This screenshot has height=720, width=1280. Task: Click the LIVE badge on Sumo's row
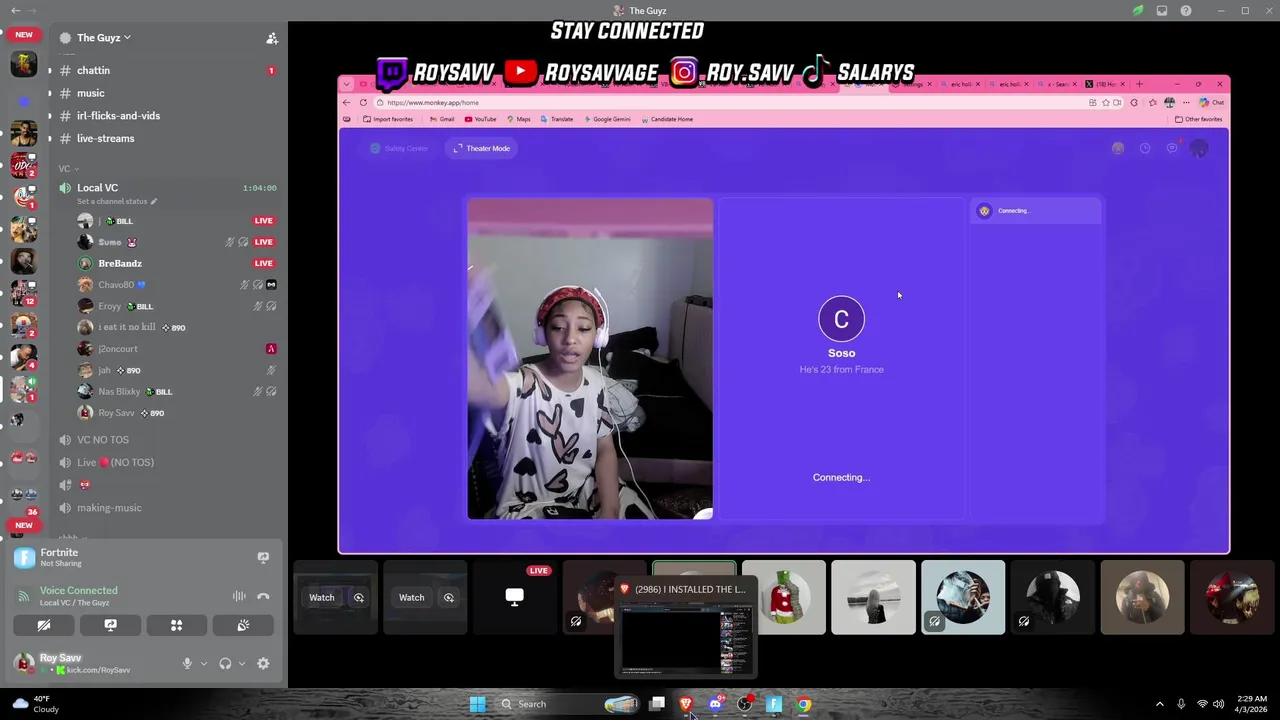[264, 242]
